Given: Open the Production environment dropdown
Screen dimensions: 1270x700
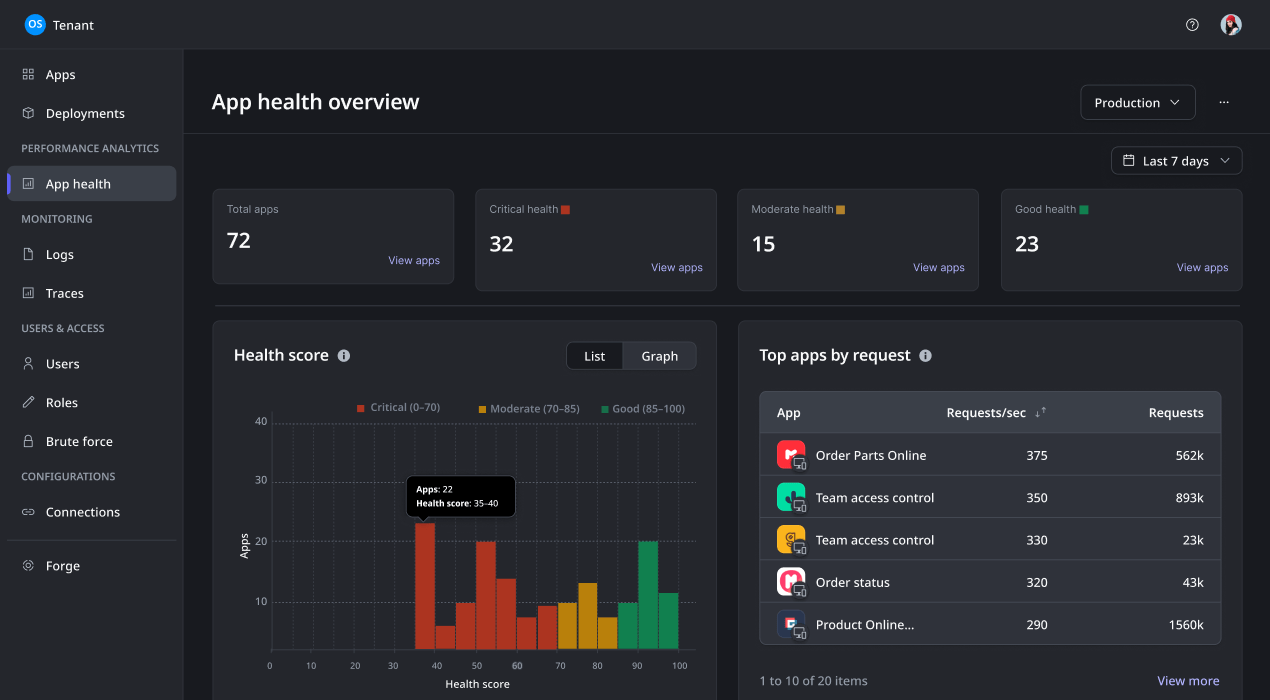Looking at the screenshot, I should [1138, 102].
